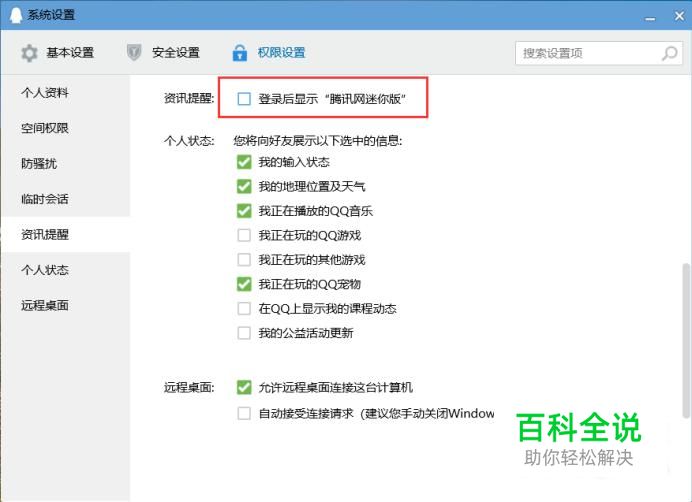
Task: Click the gear icon for 基本设置
Action: click(29, 53)
